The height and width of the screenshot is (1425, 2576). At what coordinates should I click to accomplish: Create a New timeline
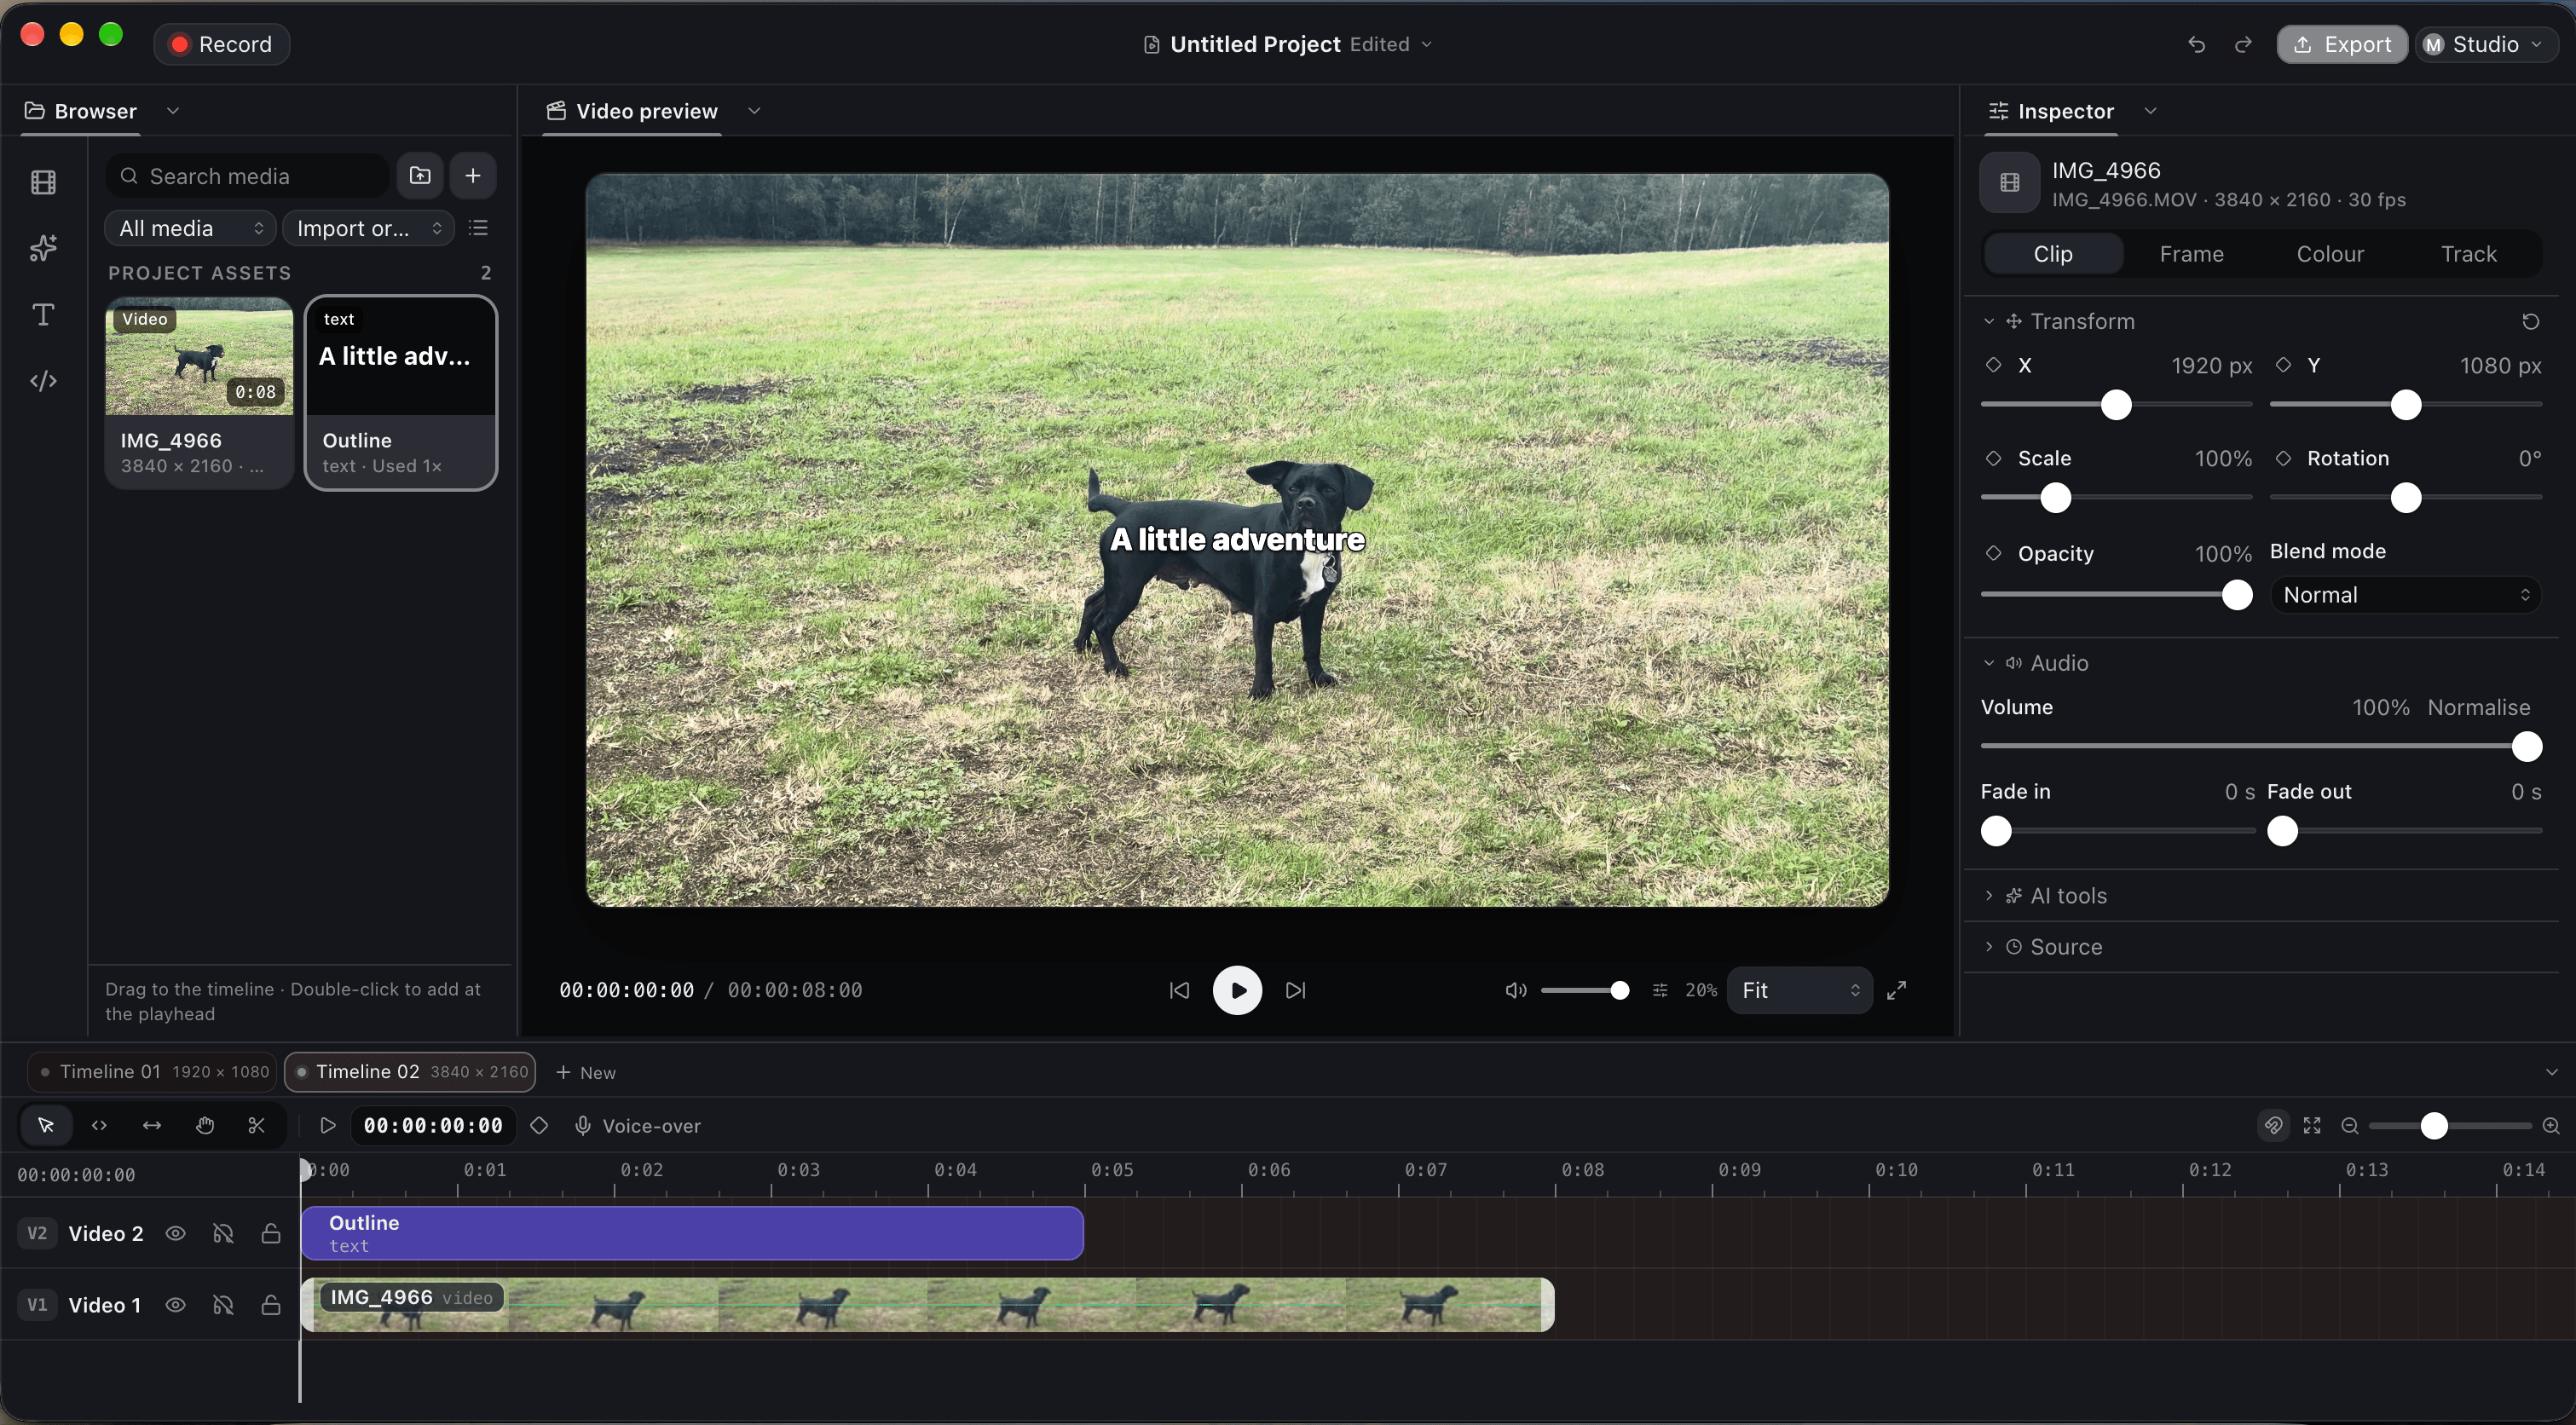[586, 1072]
